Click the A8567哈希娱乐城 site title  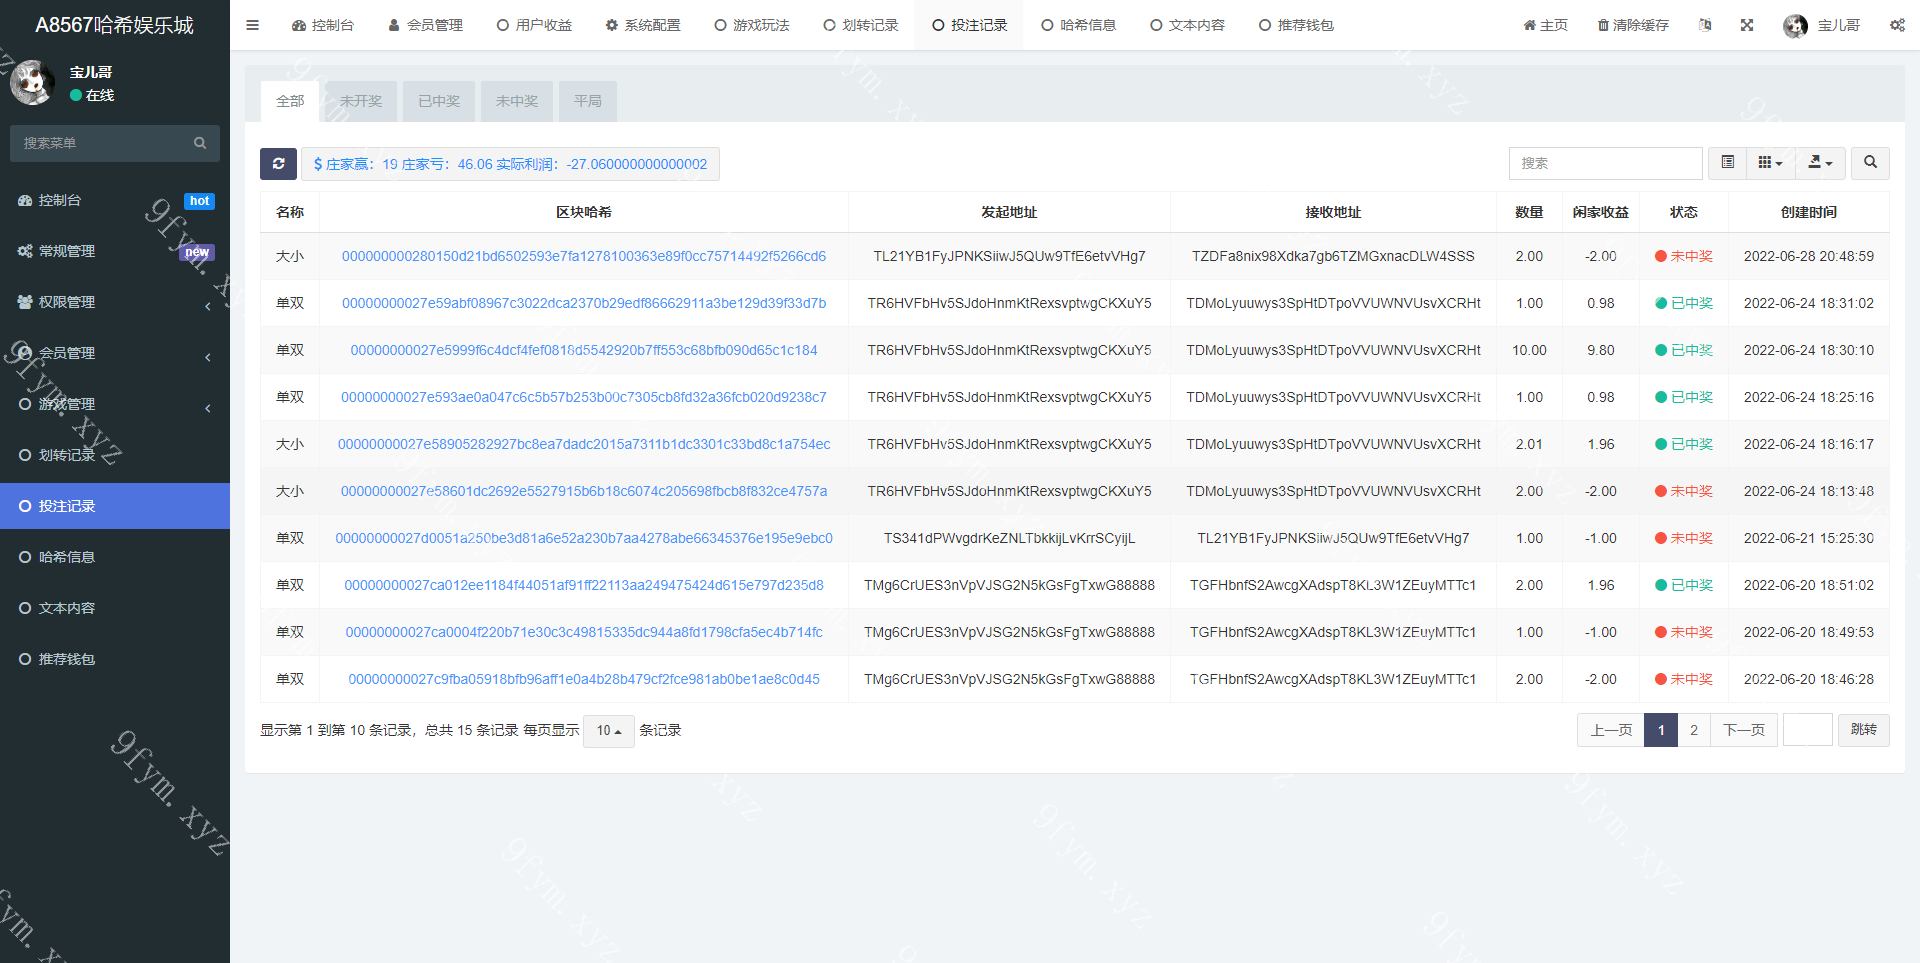pyautogui.click(x=115, y=25)
